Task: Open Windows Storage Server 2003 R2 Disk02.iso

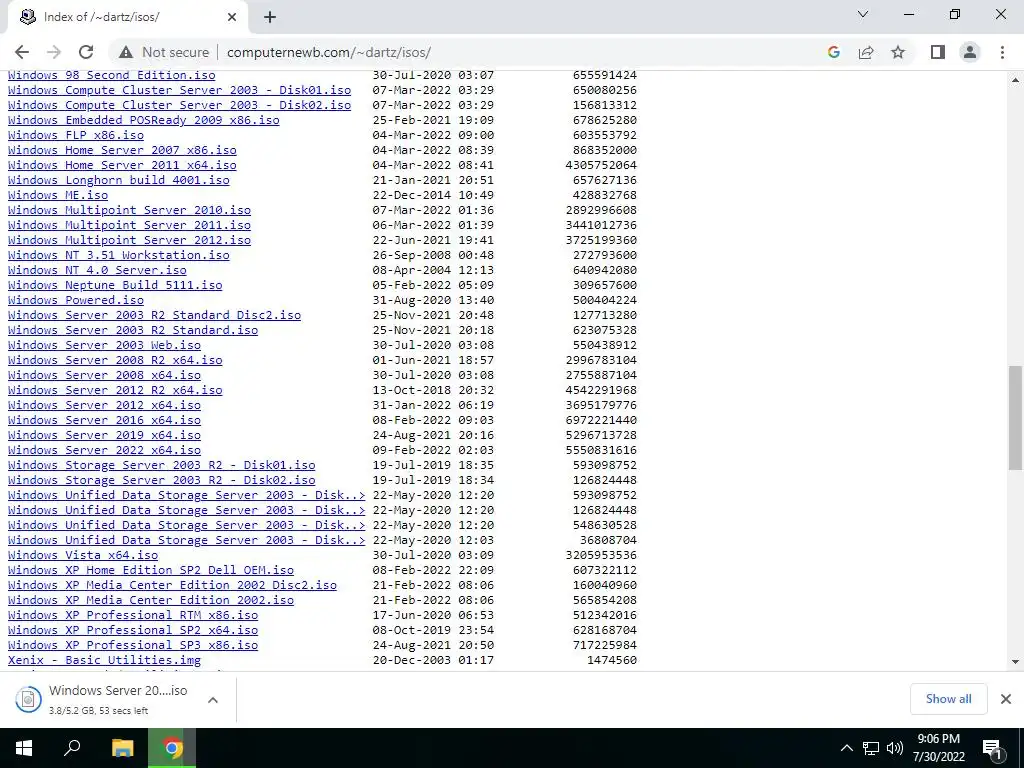Action: [x=161, y=481]
